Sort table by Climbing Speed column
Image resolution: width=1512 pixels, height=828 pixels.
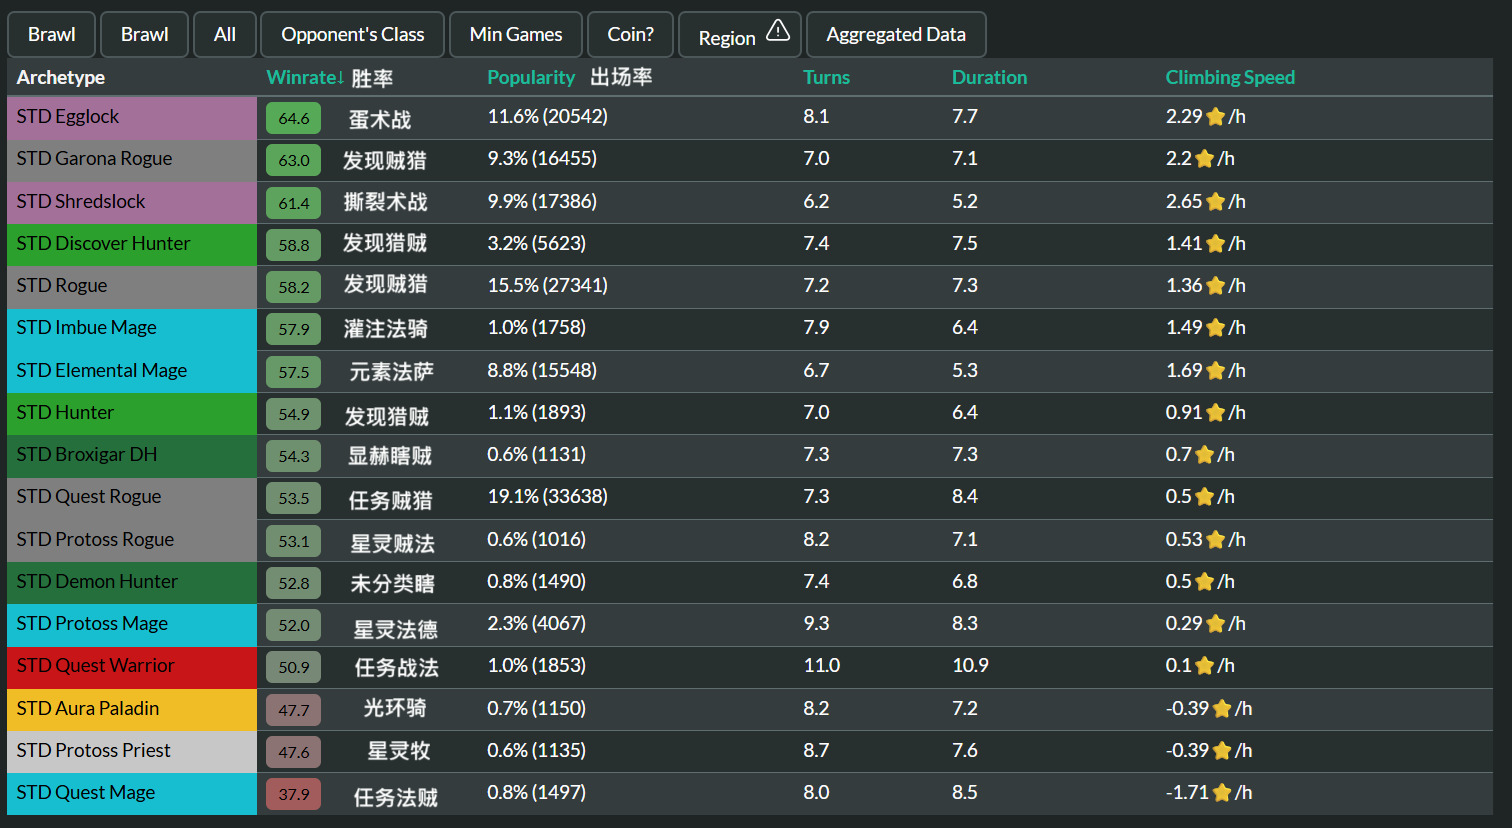(1229, 78)
